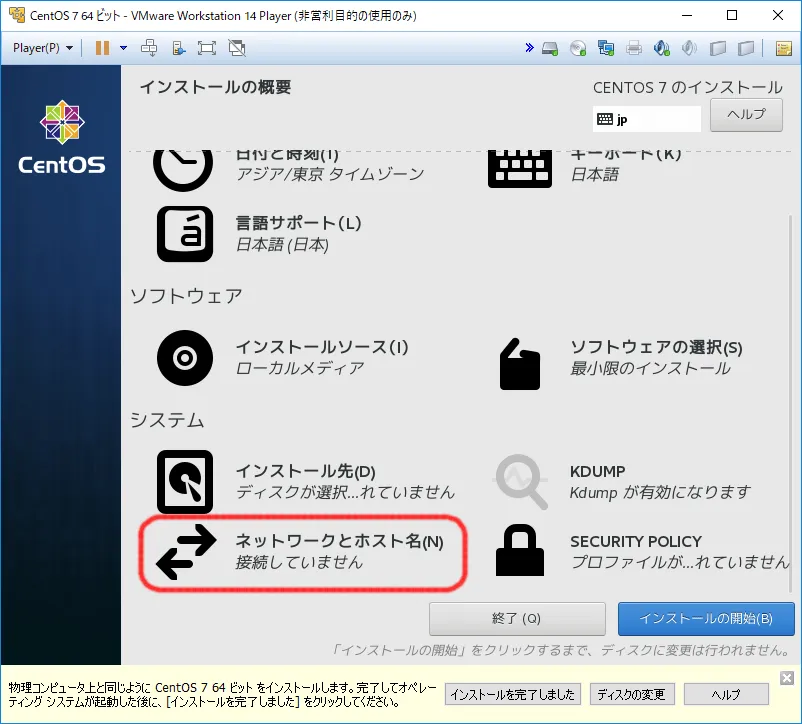Image resolution: width=802 pixels, height=724 pixels.
Task: Click the VMware Workstation title bar icon
Action: click(x=16, y=15)
